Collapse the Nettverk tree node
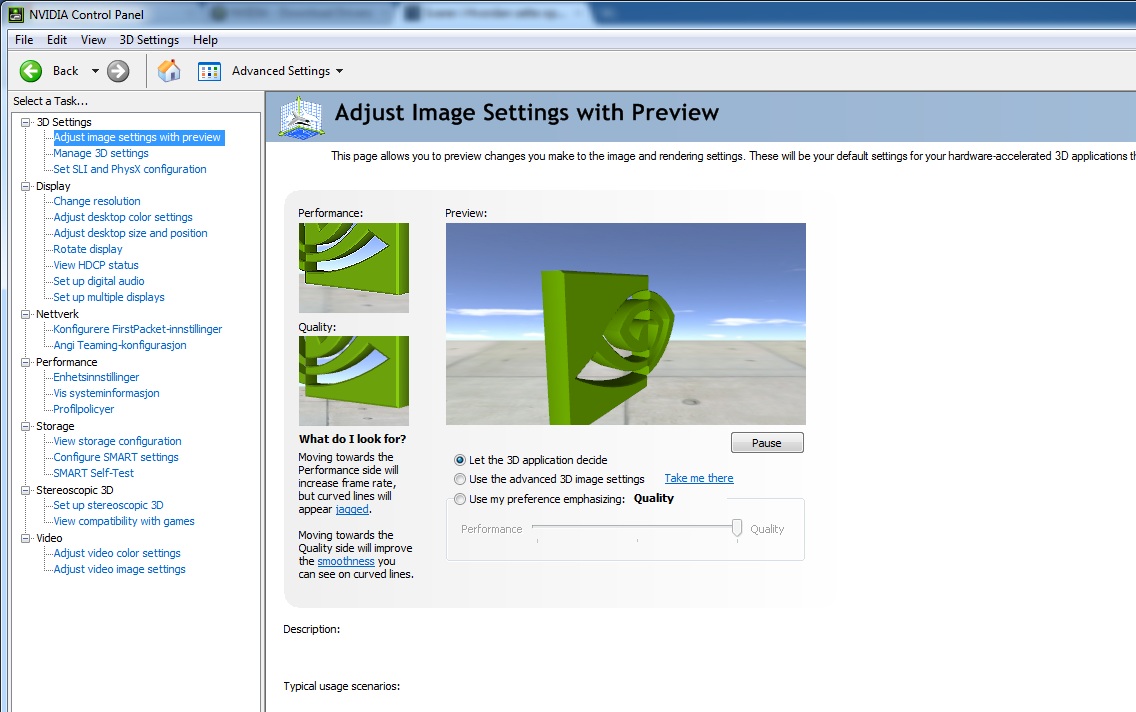The image size is (1136, 712). point(26,314)
